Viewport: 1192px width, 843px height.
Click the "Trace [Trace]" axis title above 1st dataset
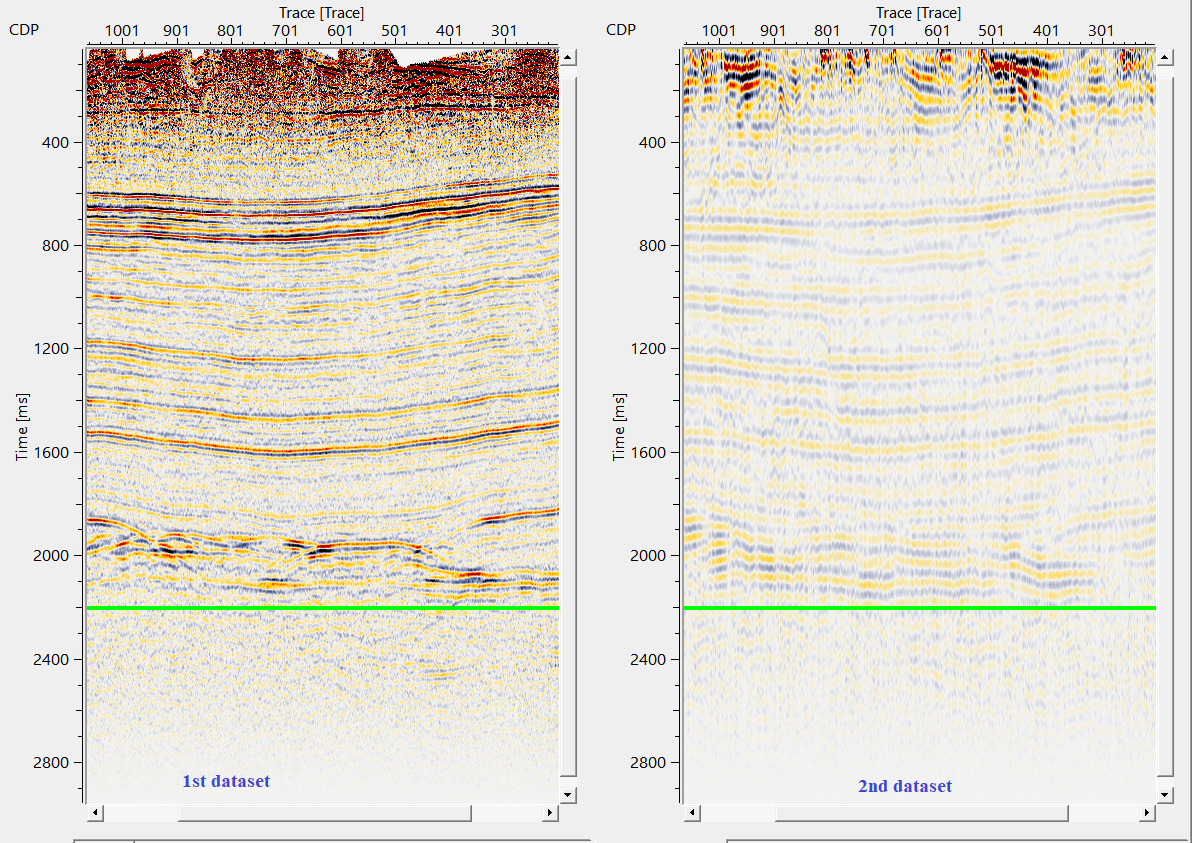[x=322, y=13]
